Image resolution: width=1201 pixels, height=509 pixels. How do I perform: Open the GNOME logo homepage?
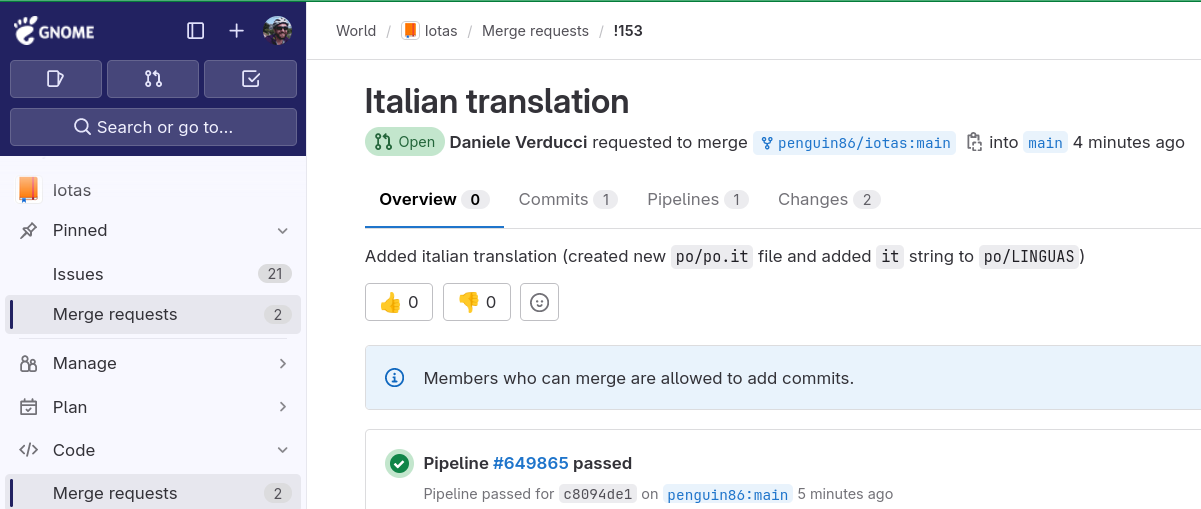pos(54,30)
